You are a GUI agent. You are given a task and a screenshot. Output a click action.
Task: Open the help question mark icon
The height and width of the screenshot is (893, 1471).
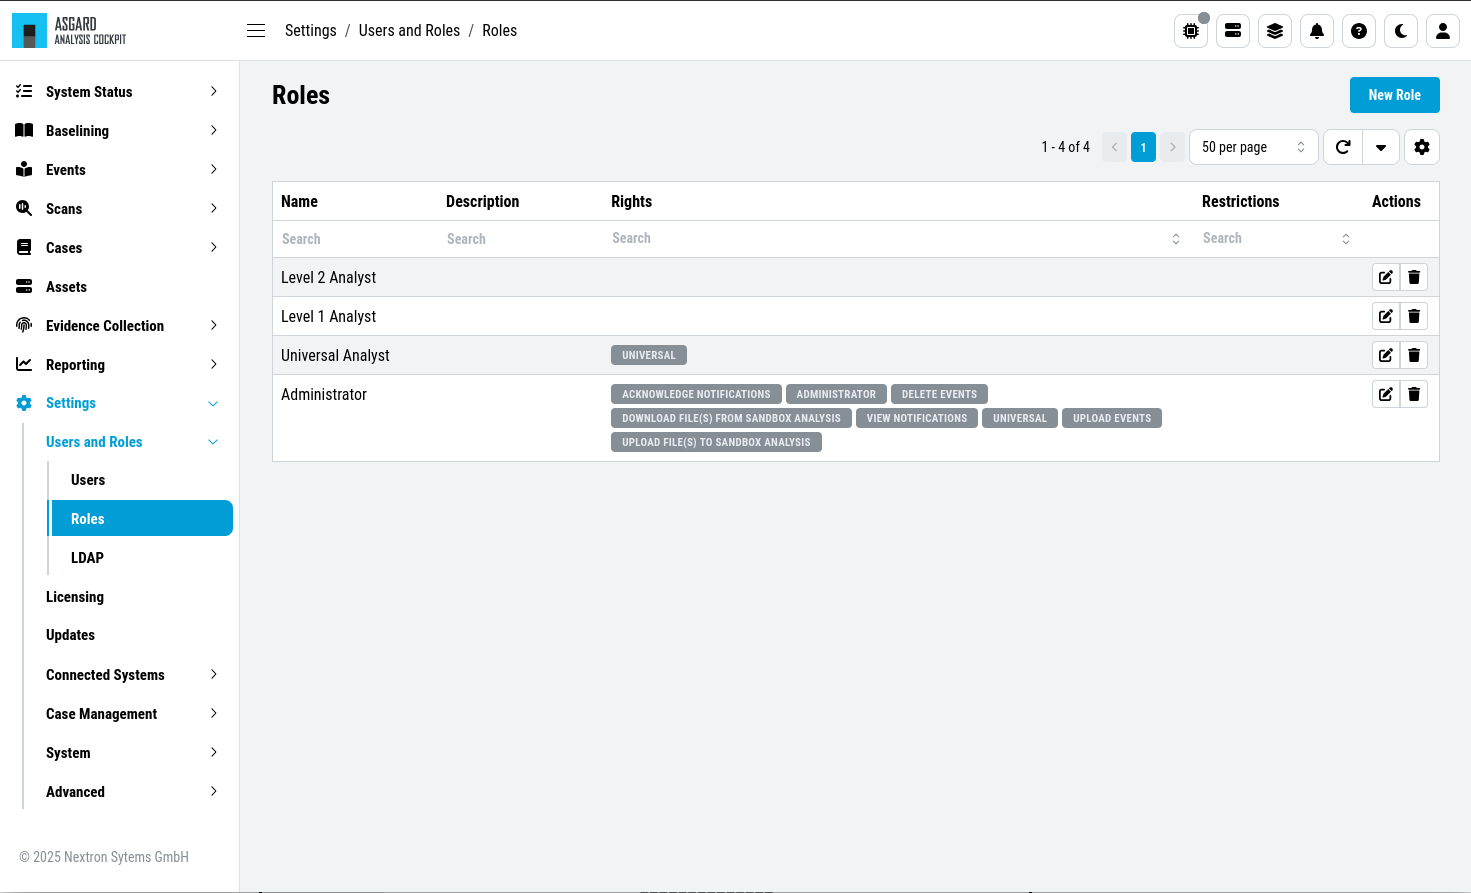click(1359, 31)
